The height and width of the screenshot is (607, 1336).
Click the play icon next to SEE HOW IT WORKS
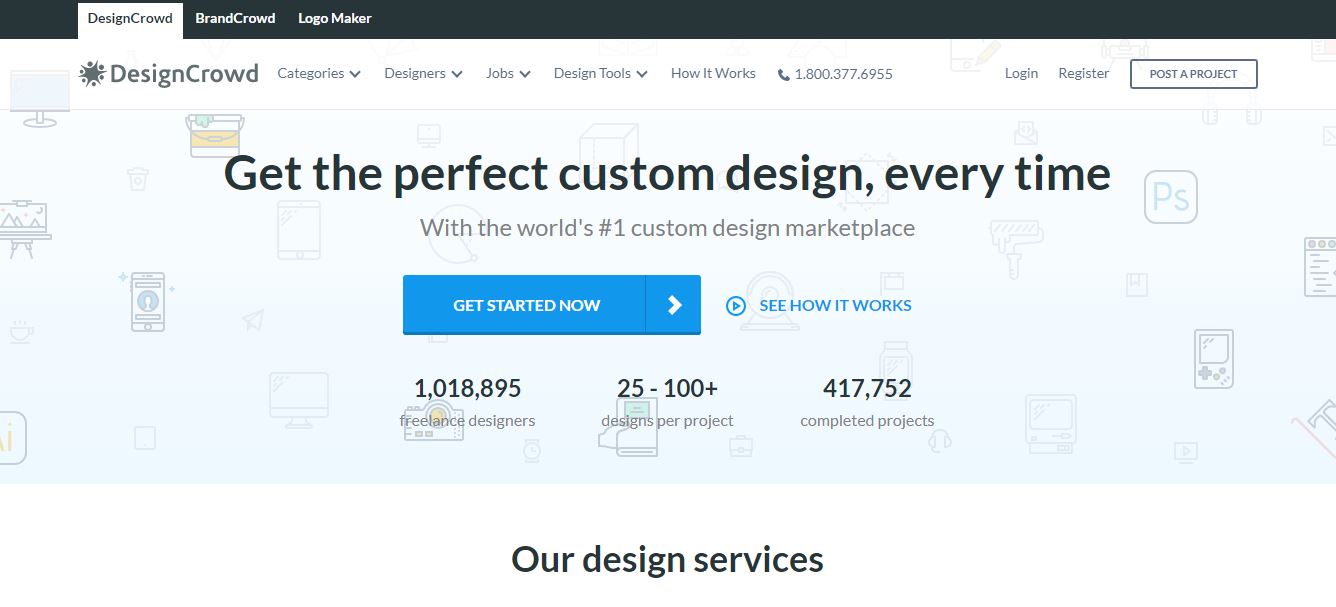(x=735, y=305)
